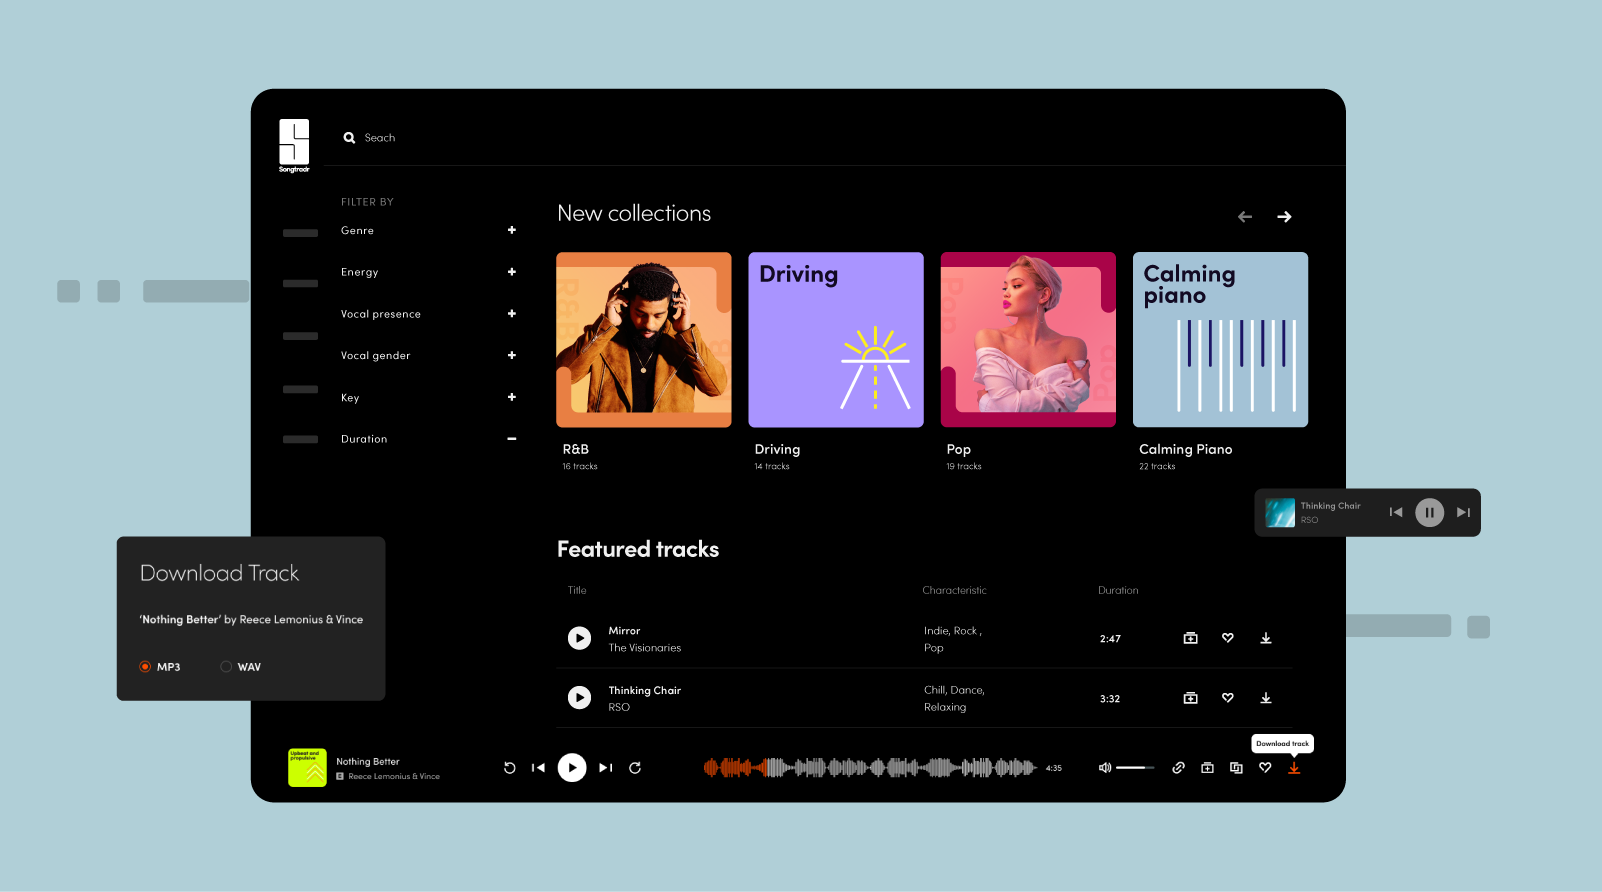
Task: Click the search magnifier icon
Action: click(349, 138)
